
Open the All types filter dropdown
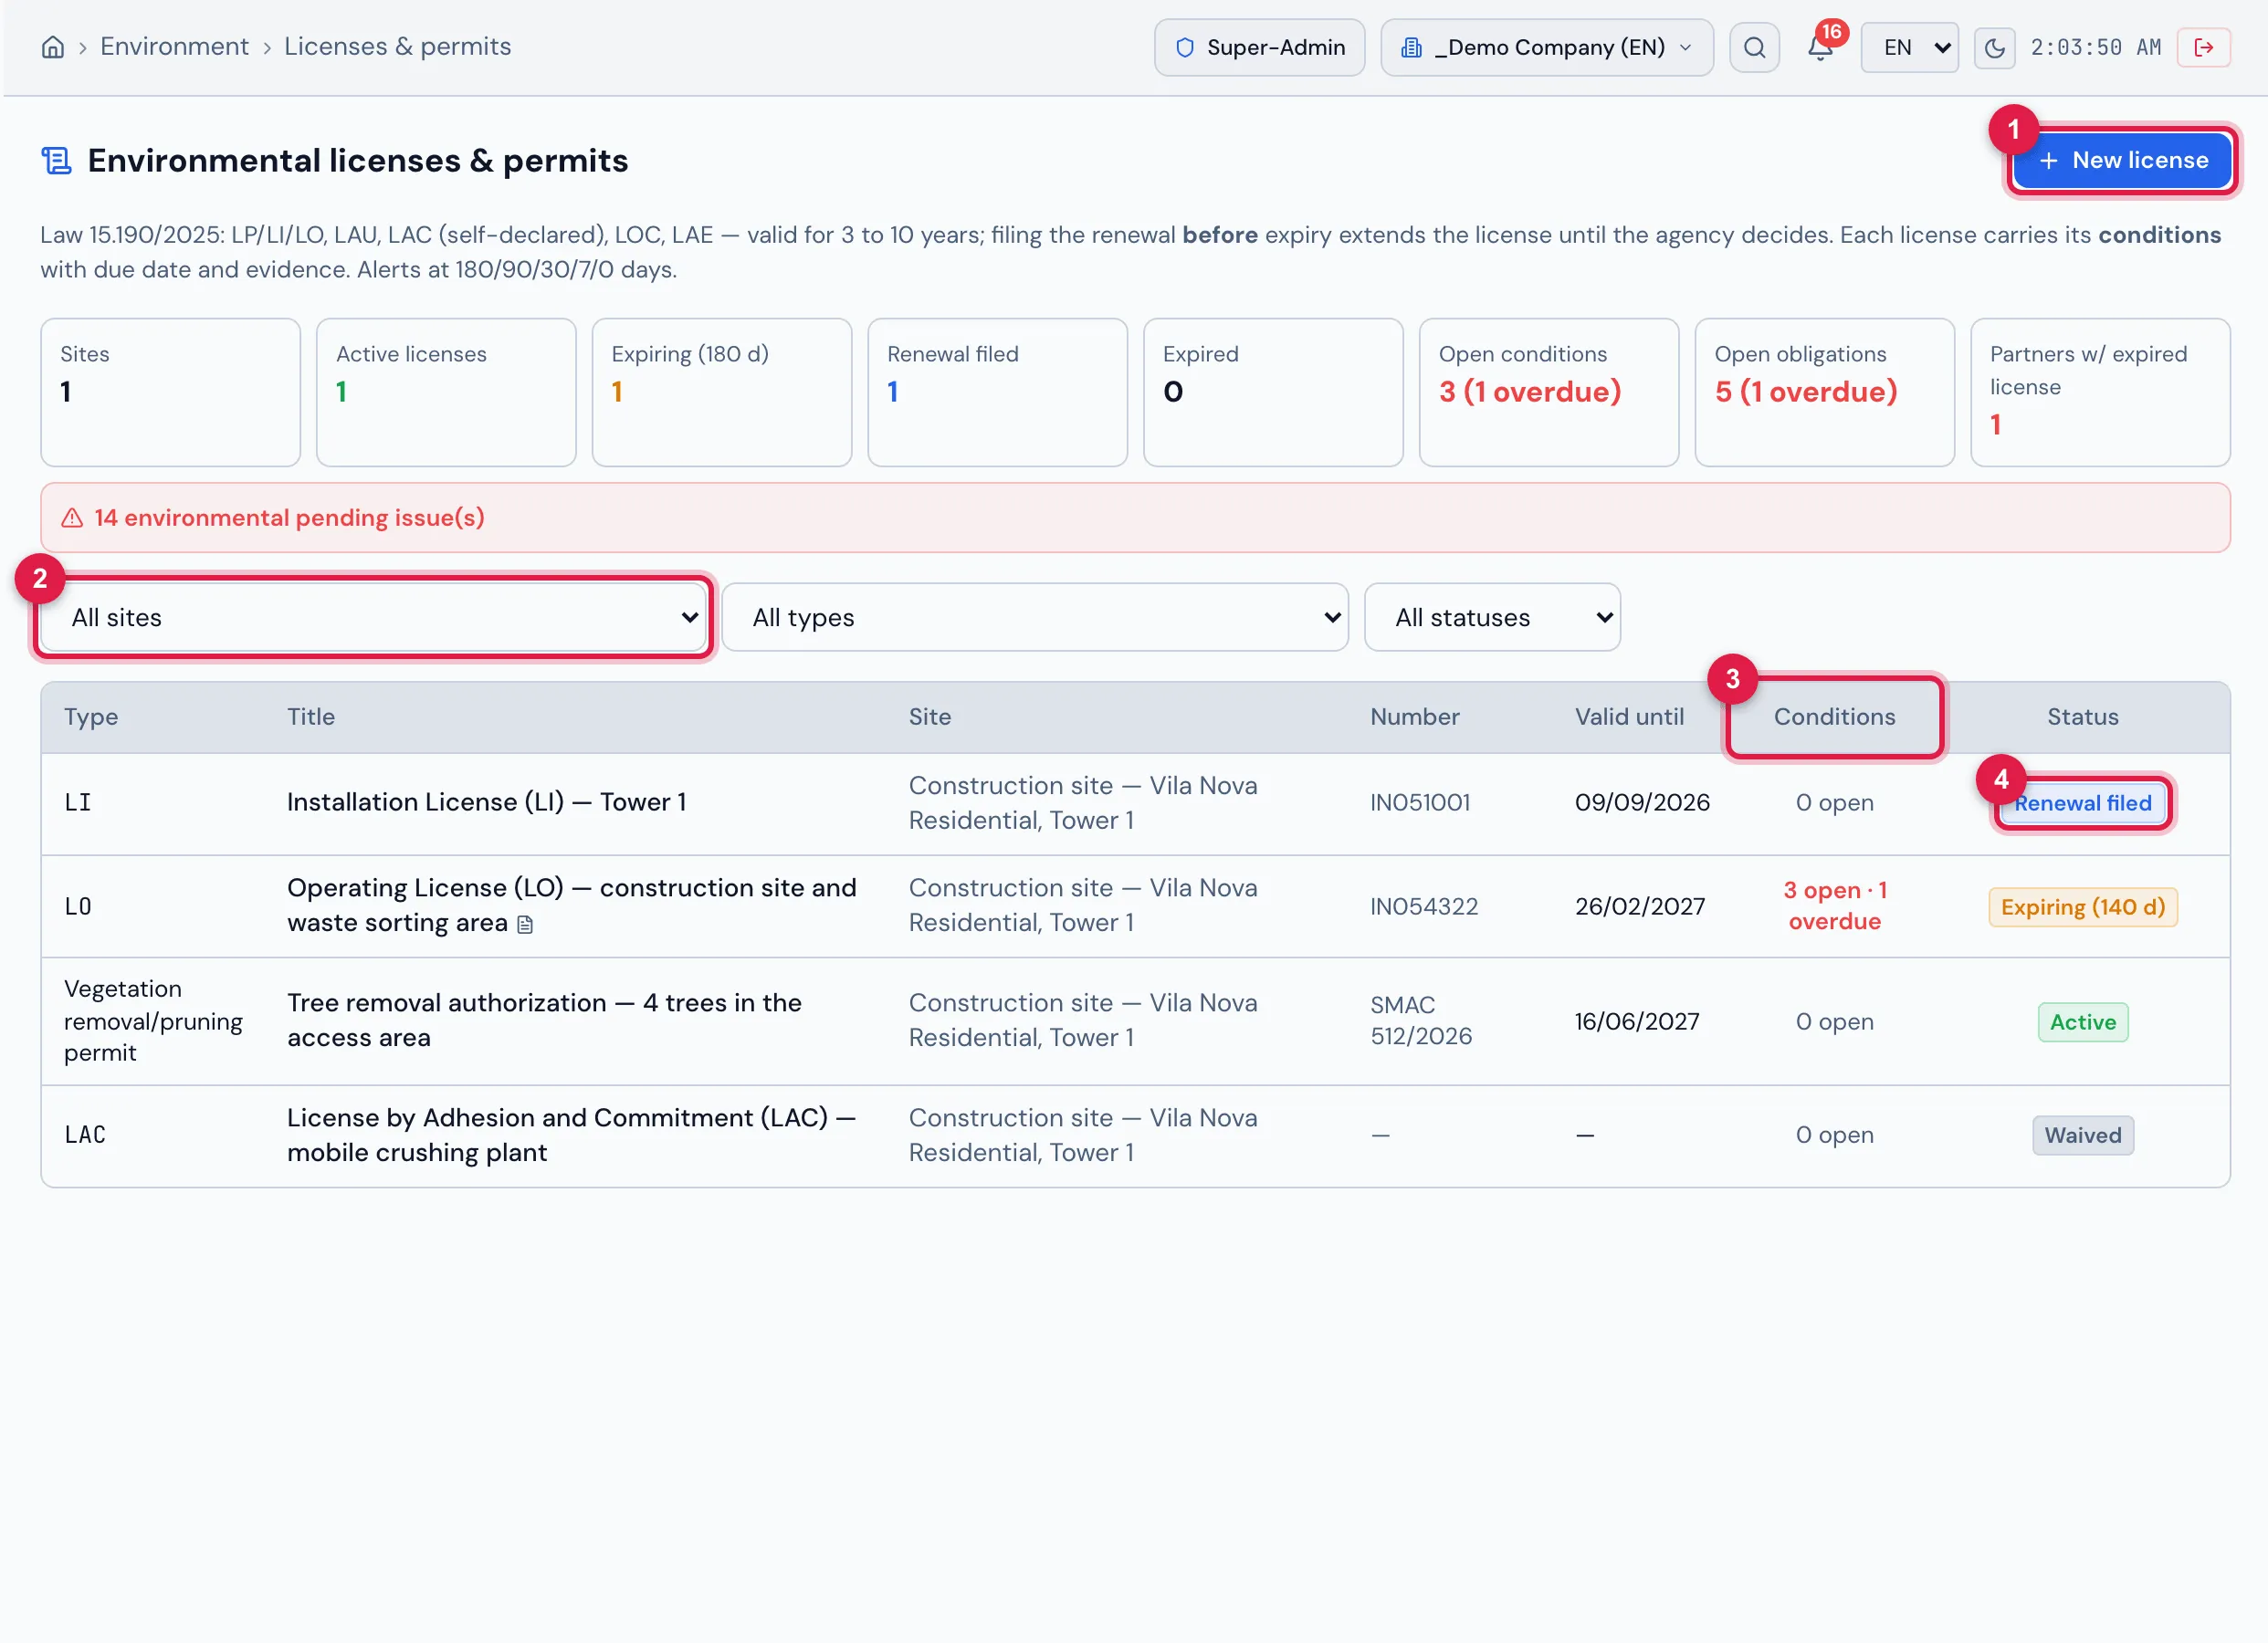pyautogui.click(x=1034, y=617)
